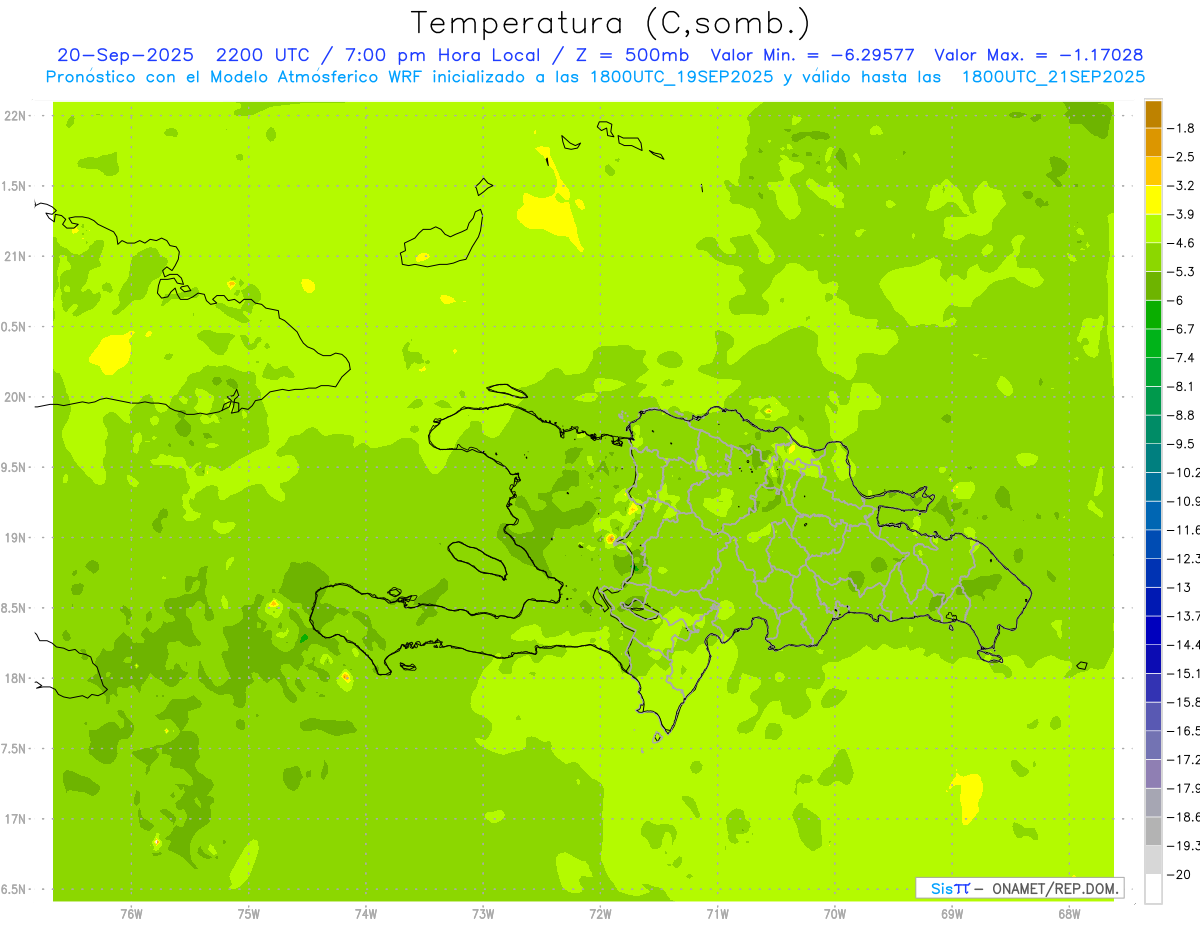Image resolution: width=1200 pixels, height=927 pixels.
Task: Click the -6.7 colorbar value
Action: tap(1183, 329)
